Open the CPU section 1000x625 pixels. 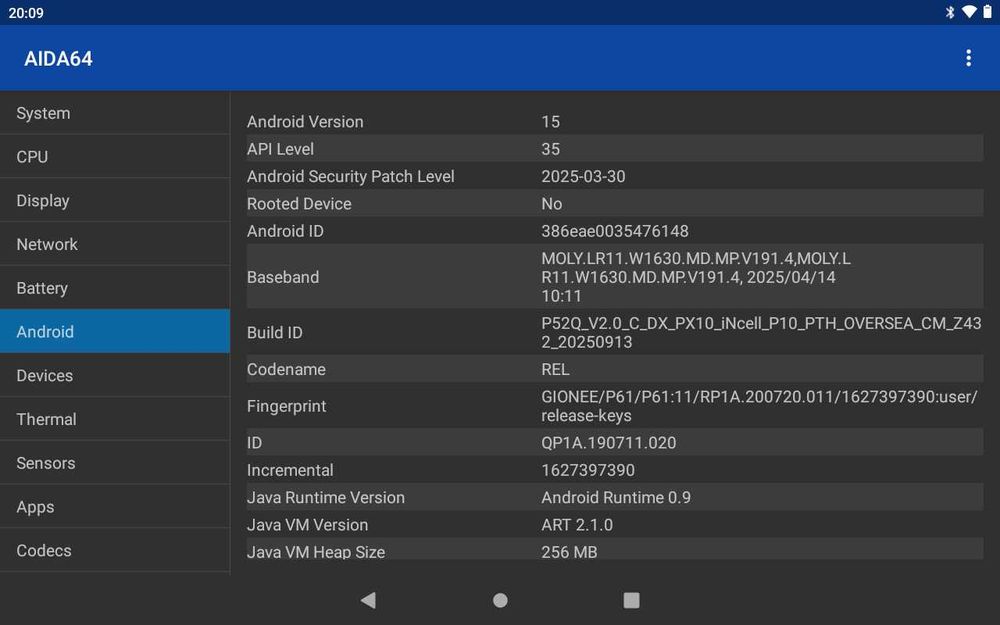[115, 156]
